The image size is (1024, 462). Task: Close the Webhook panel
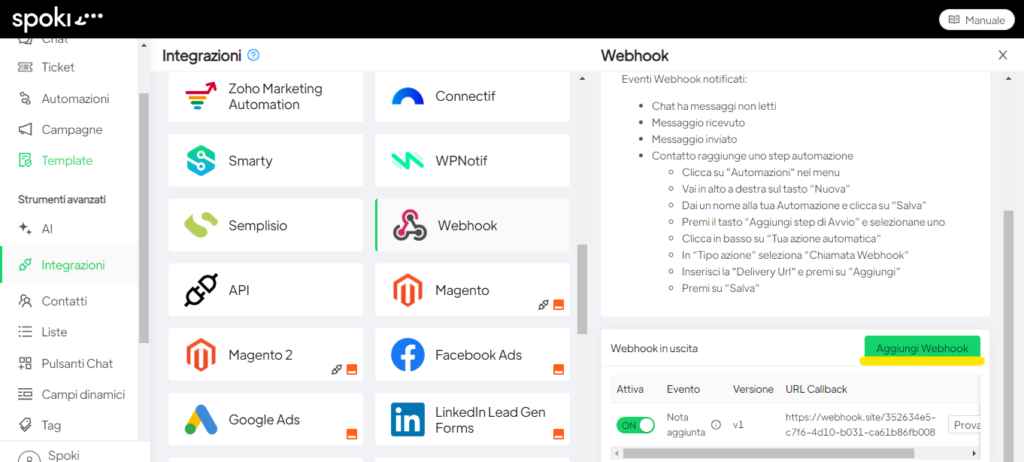coord(1003,56)
